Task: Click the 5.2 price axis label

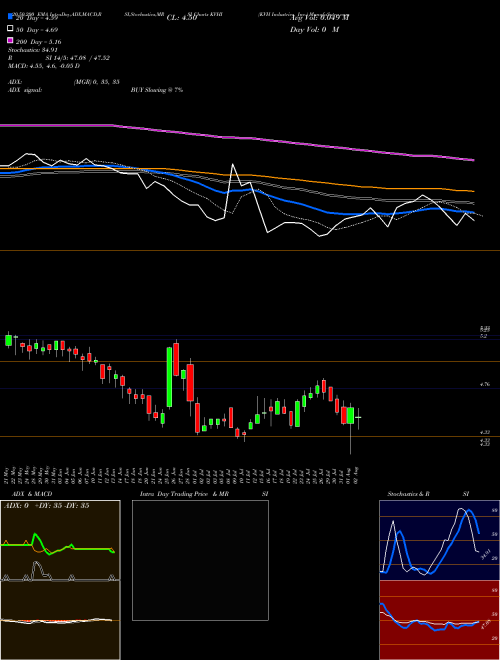Action: 484,336
